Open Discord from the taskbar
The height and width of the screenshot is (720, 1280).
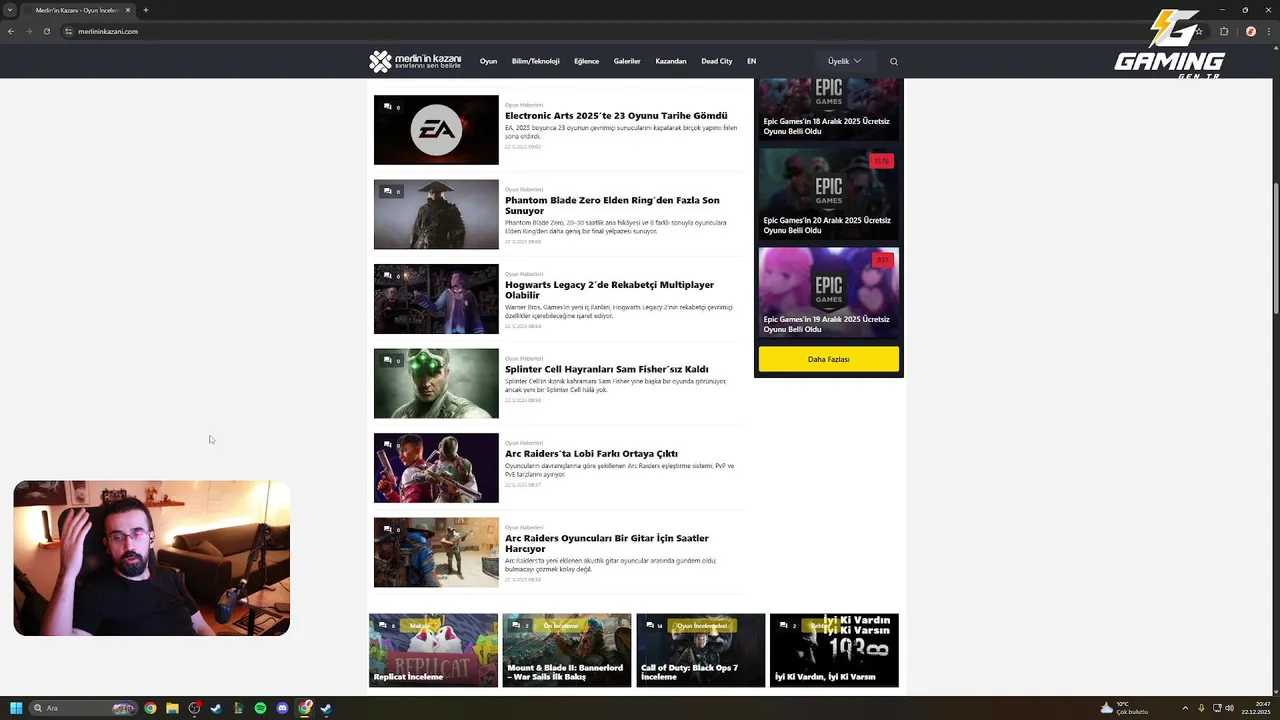(282, 708)
